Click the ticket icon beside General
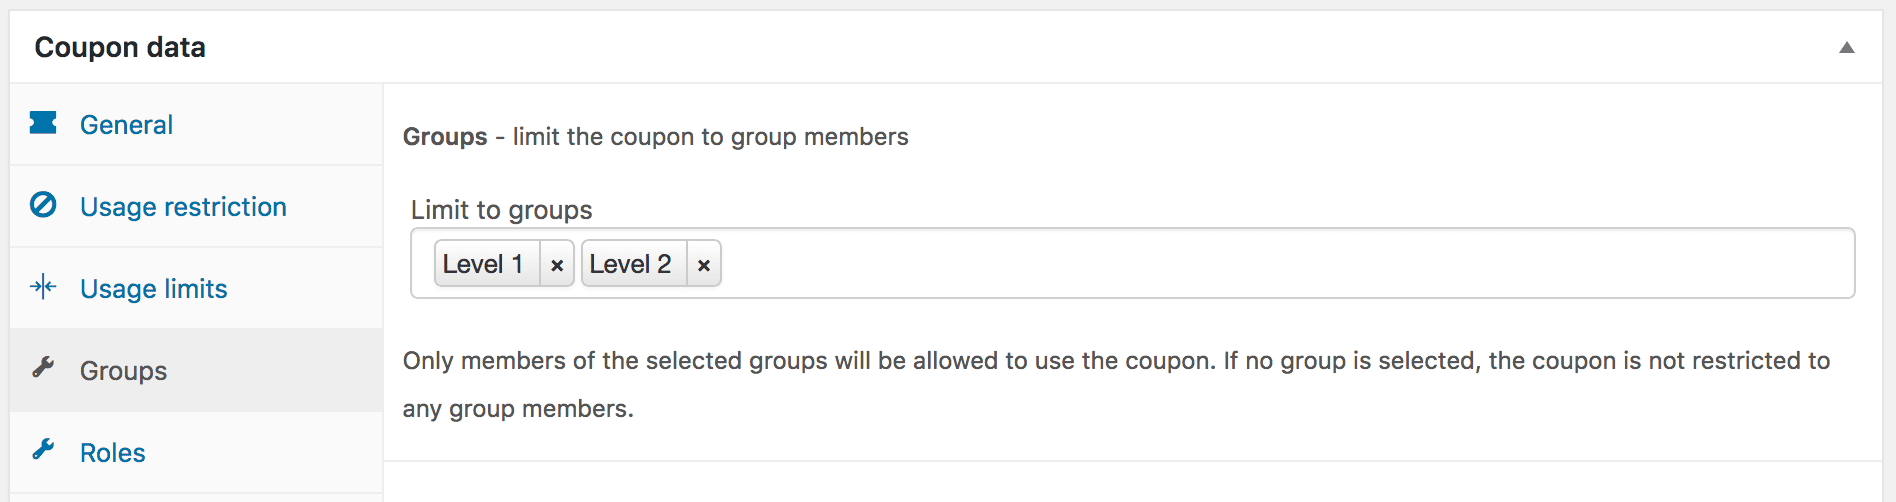Image resolution: width=1896 pixels, height=502 pixels. coord(43,123)
